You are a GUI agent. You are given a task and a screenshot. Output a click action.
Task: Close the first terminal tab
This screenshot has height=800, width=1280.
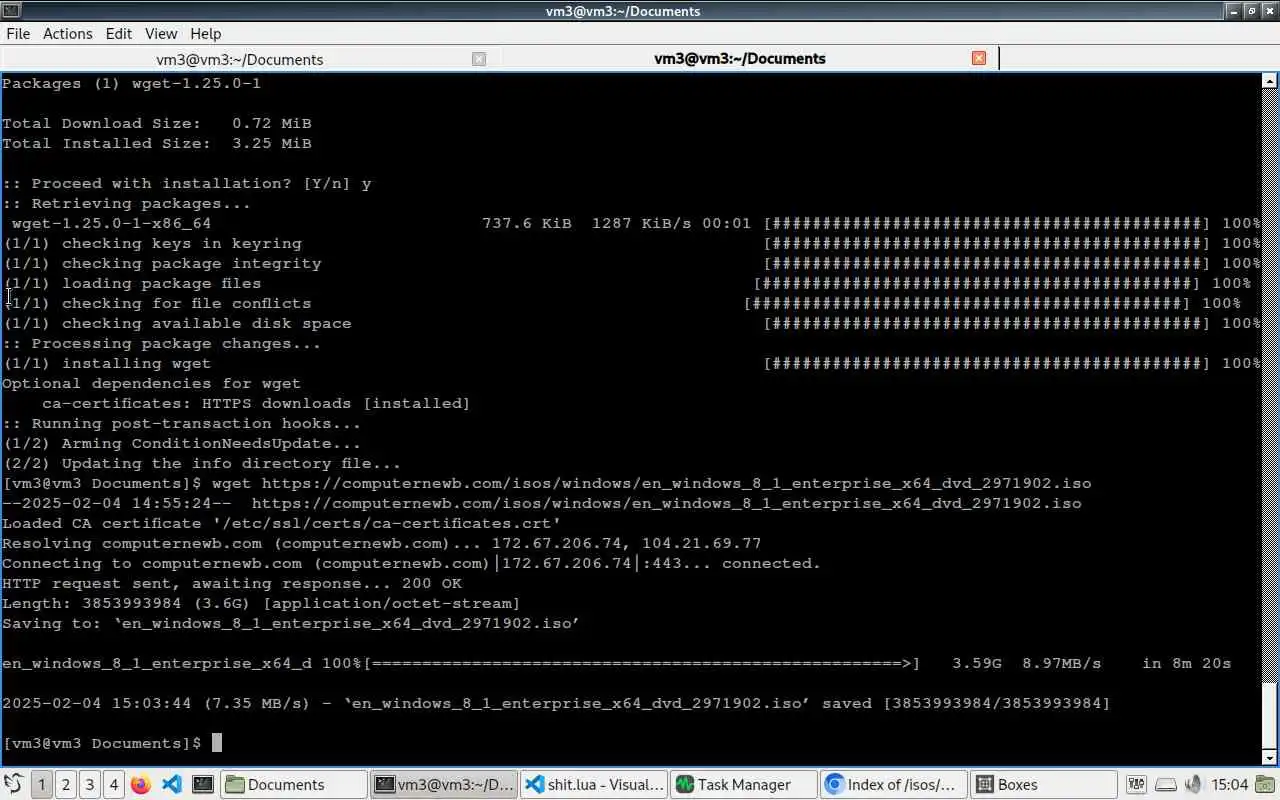click(x=479, y=59)
